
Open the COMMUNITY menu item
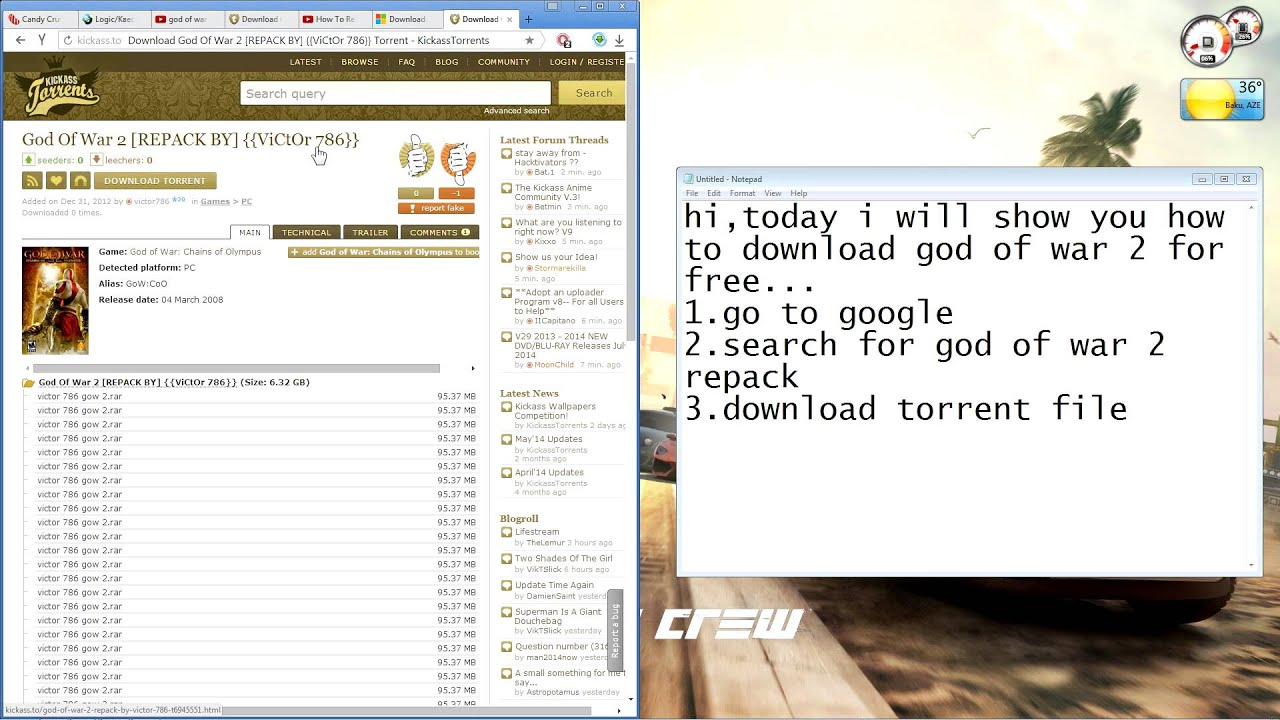coord(504,62)
